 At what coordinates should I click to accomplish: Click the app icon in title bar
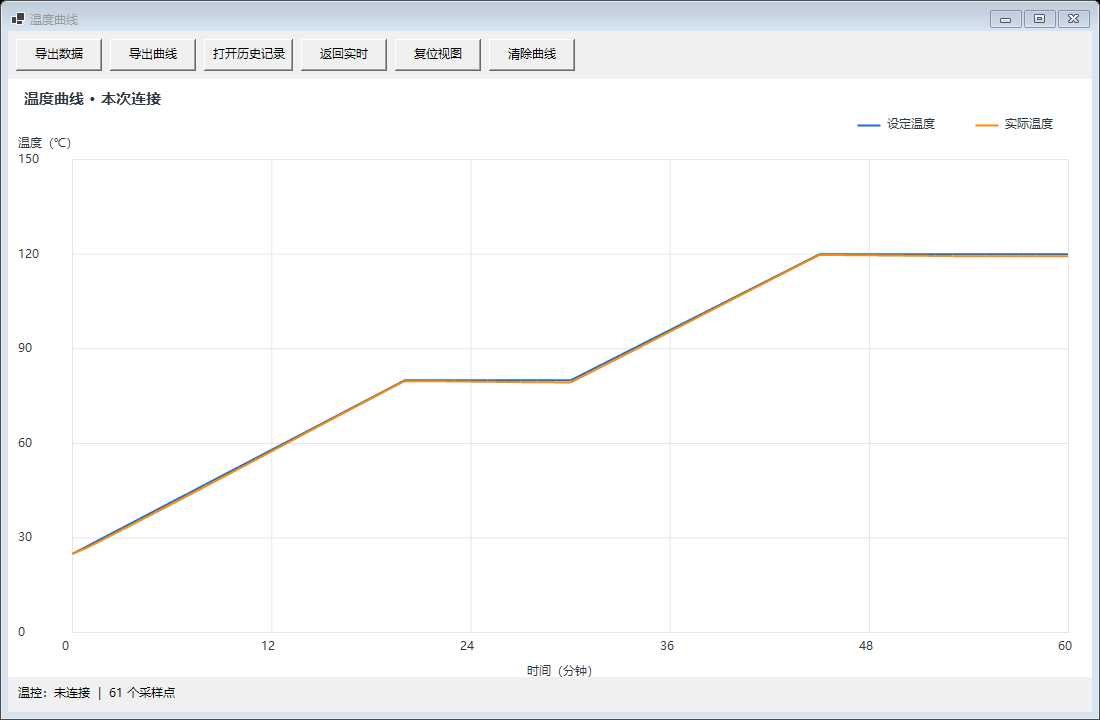pos(18,19)
